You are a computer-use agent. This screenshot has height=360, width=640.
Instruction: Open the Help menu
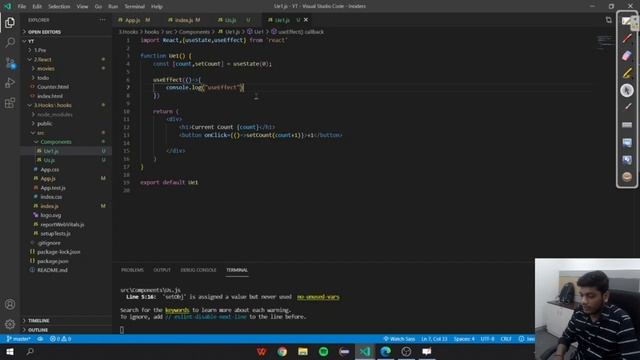point(157,6)
